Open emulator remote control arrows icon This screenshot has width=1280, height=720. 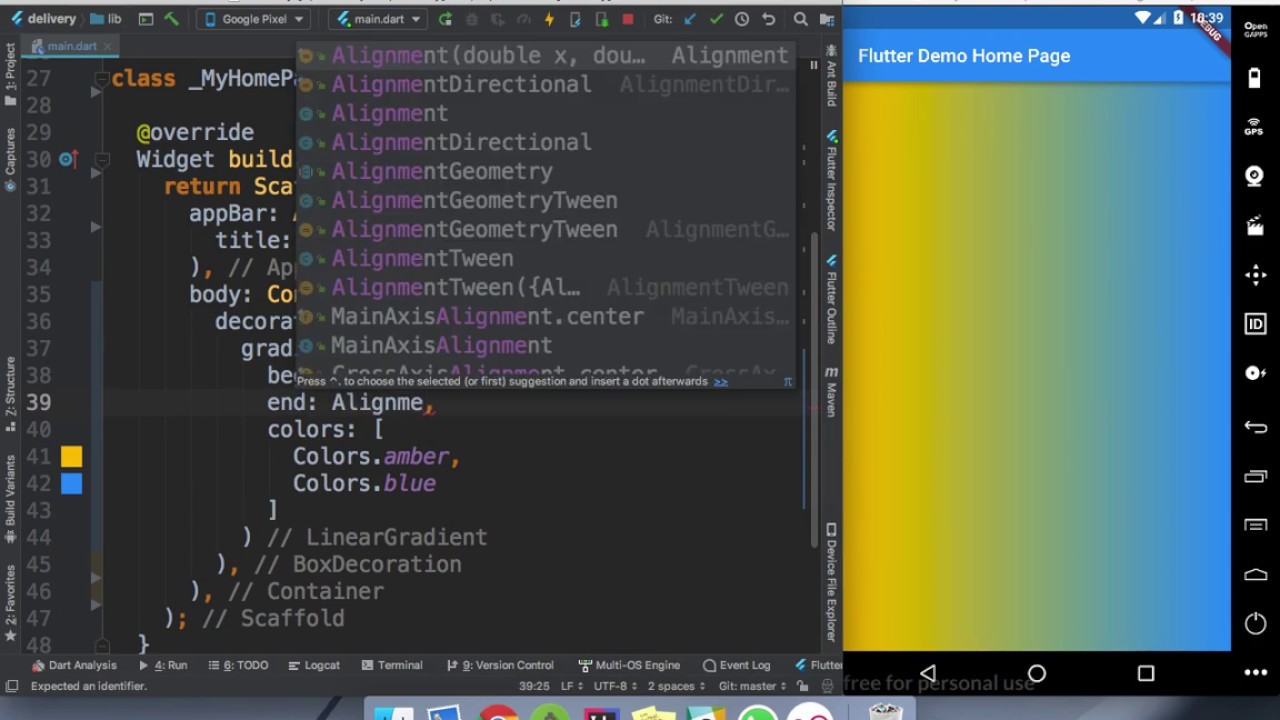[x=1255, y=275]
